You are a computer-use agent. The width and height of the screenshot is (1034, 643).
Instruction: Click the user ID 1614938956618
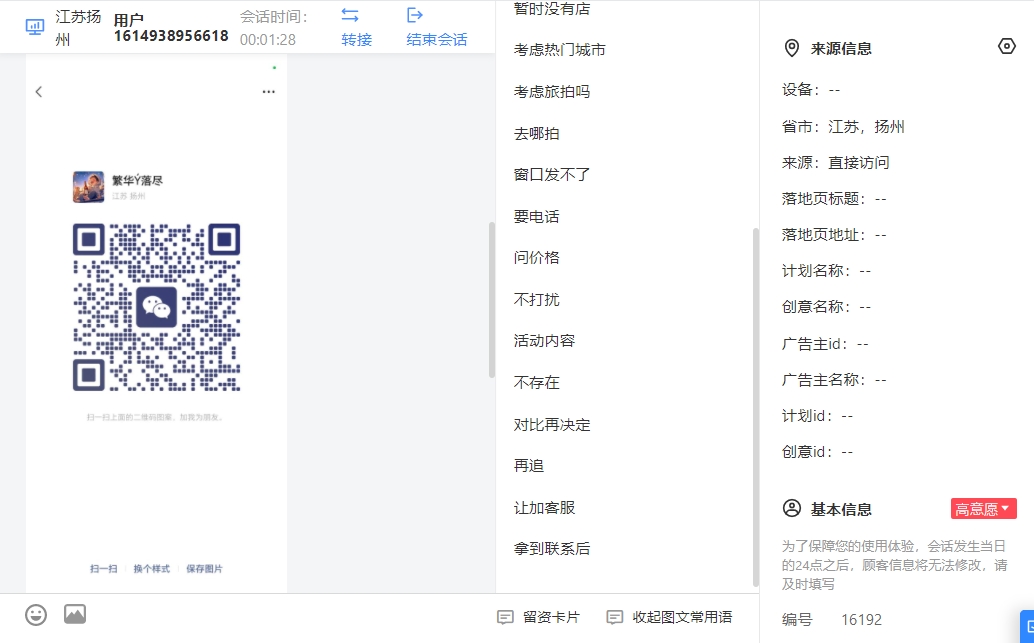coord(171,36)
